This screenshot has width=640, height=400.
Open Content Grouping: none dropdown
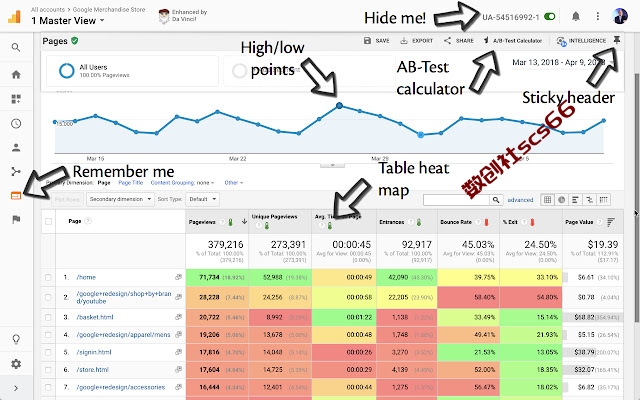coord(182,183)
